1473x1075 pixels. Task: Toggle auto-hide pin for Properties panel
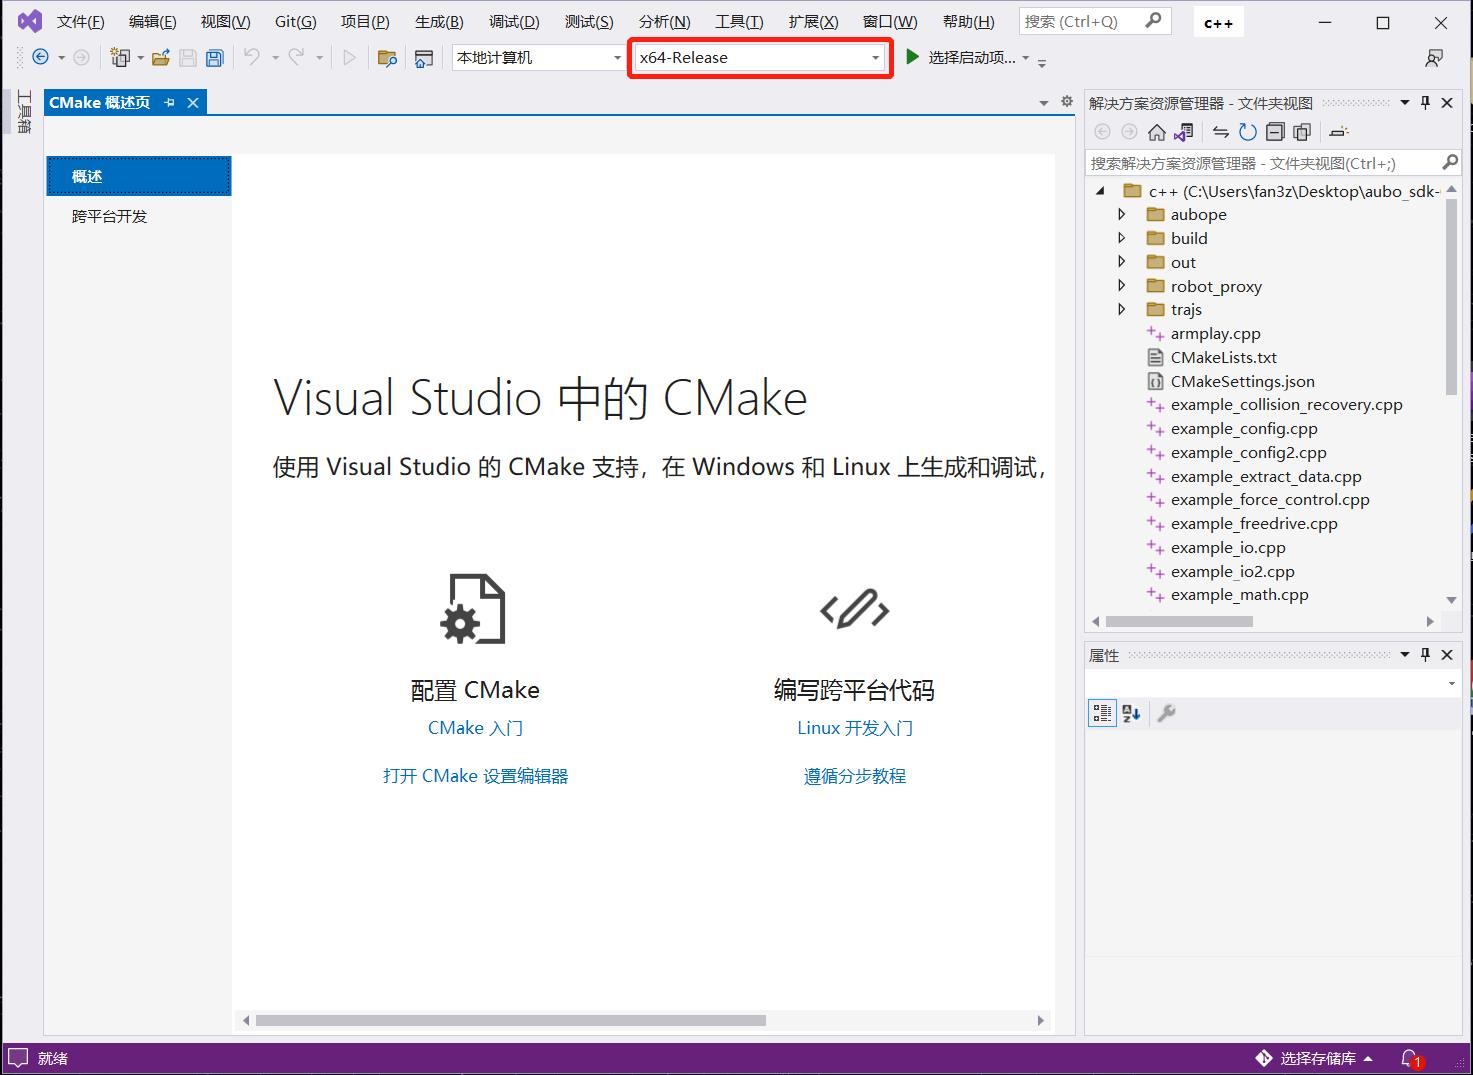tap(1426, 655)
